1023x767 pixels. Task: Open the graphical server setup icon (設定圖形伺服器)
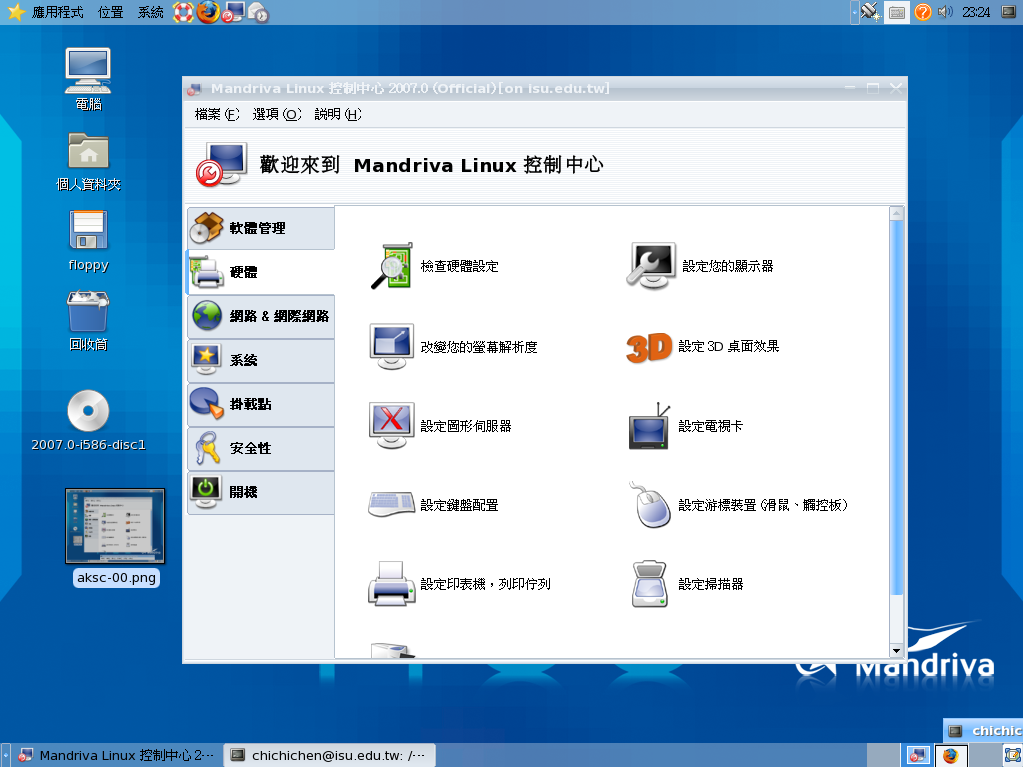tap(390, 426)
